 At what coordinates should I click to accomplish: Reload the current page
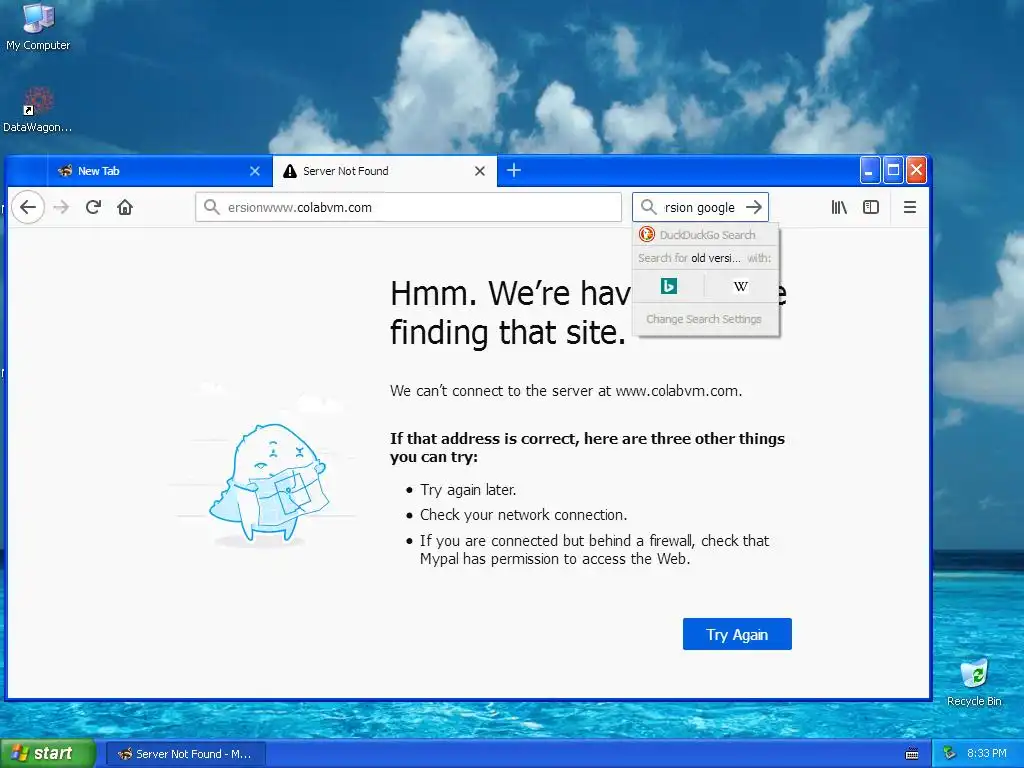[93, 208]
